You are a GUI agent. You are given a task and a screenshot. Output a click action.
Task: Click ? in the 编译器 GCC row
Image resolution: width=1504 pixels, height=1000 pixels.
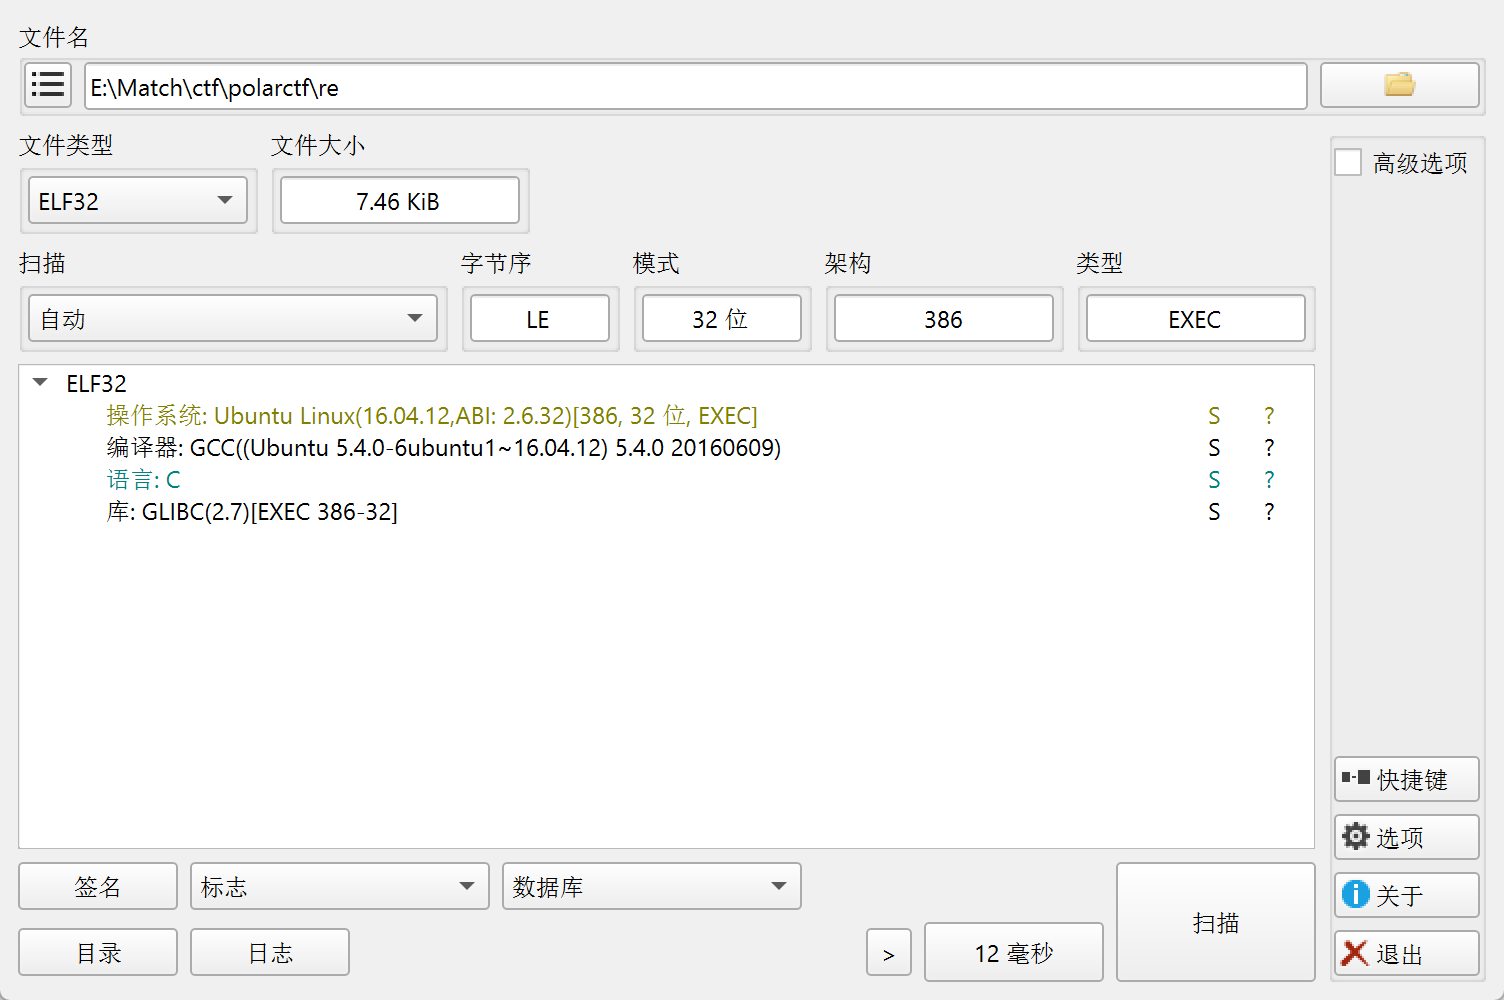(1269, 448)
